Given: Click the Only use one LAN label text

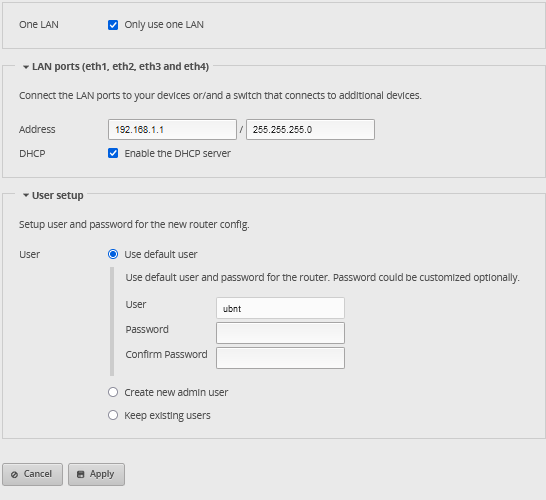Looking at the screenshot, I should 164,25.
